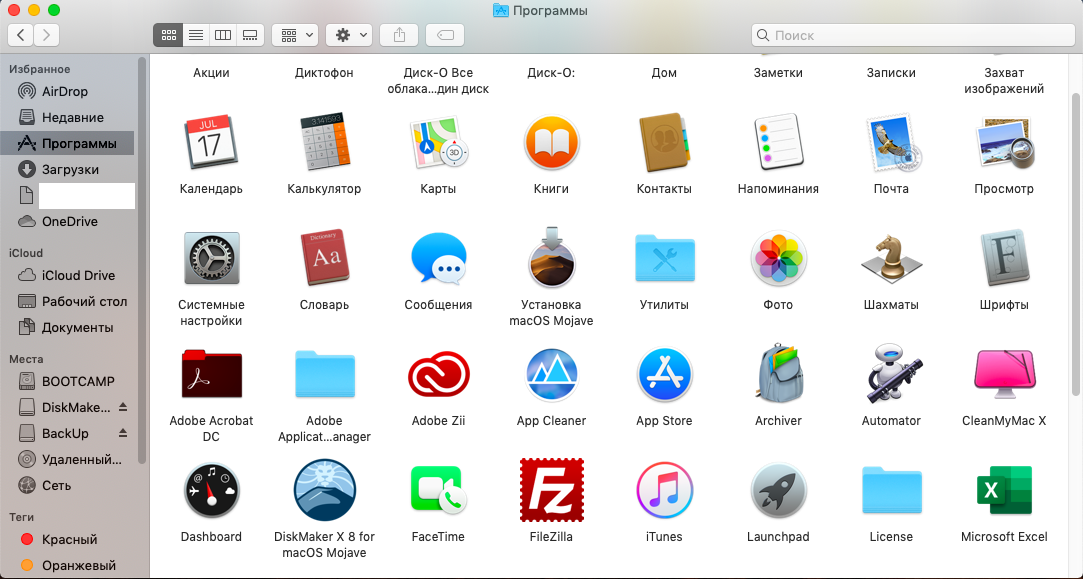Click the Microsoft Excel icon
Screen dimensions: 1083x579
(x=1004, y=490)
